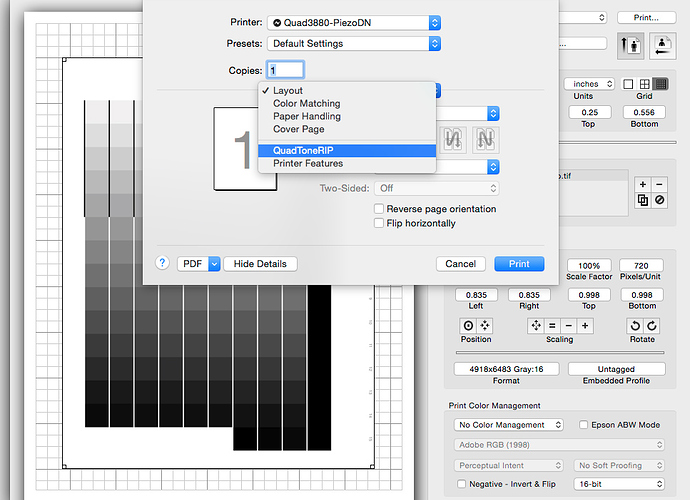Image resolution: width=690 pixels, height=500 pixels.
Task: Click the duplicate image icon
Action: pyautogui.click(x=642, y=201)
